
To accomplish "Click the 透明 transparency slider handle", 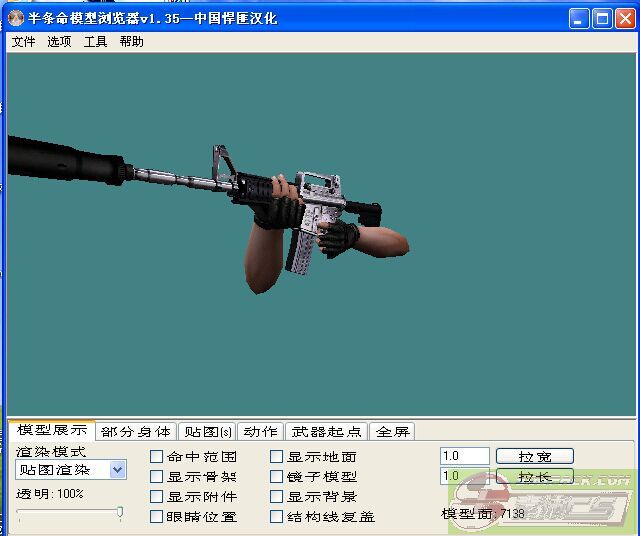I will [120, 513].
